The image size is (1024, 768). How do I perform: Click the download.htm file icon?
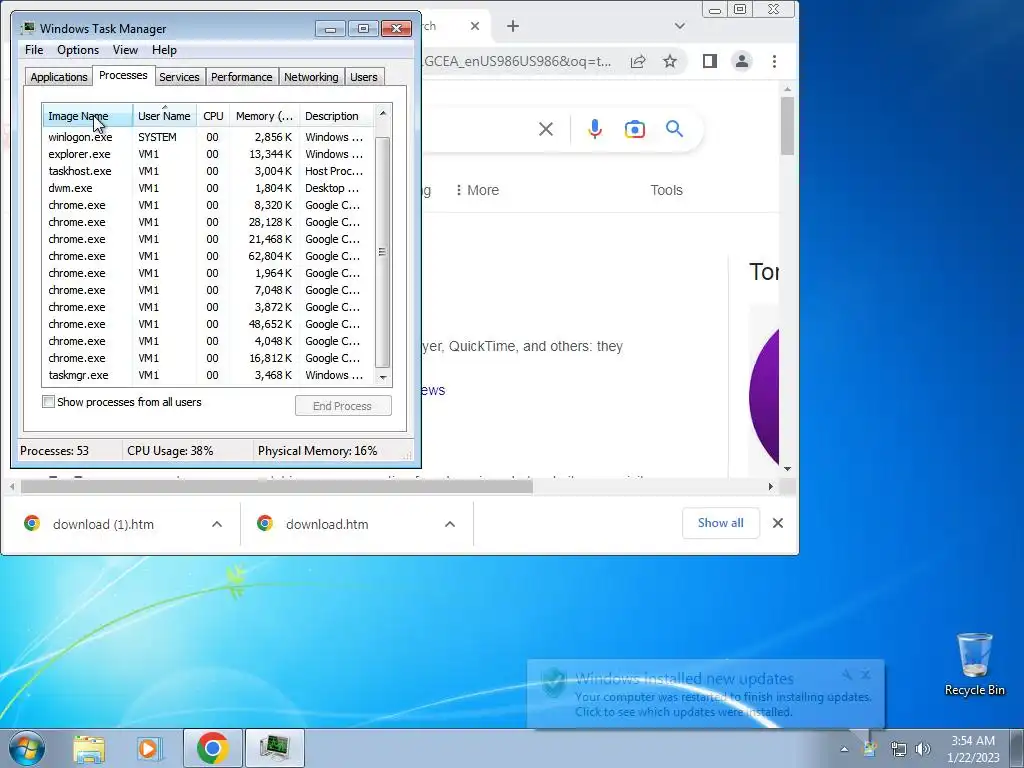click(264, 524)
